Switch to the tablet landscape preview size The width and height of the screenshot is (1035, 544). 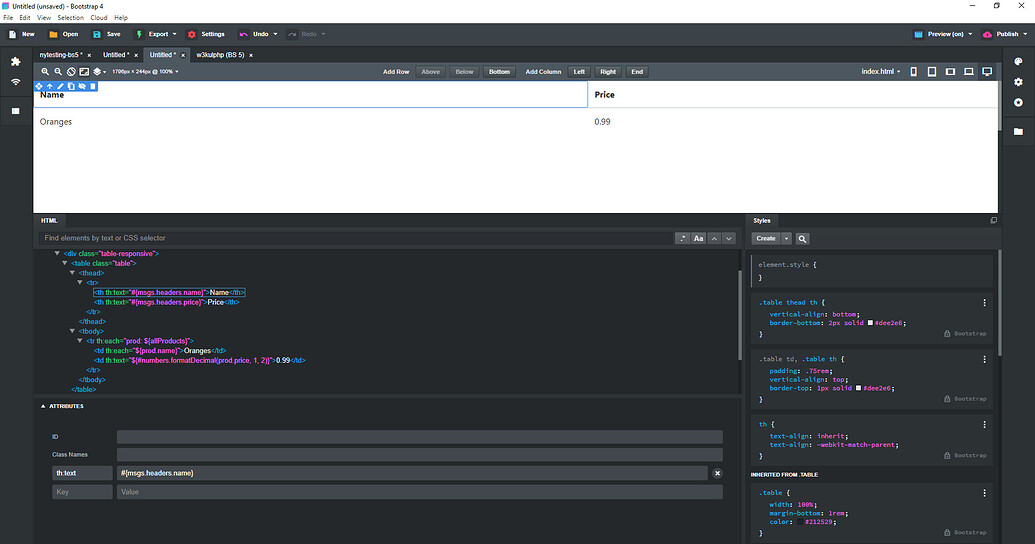coord(951,72)
